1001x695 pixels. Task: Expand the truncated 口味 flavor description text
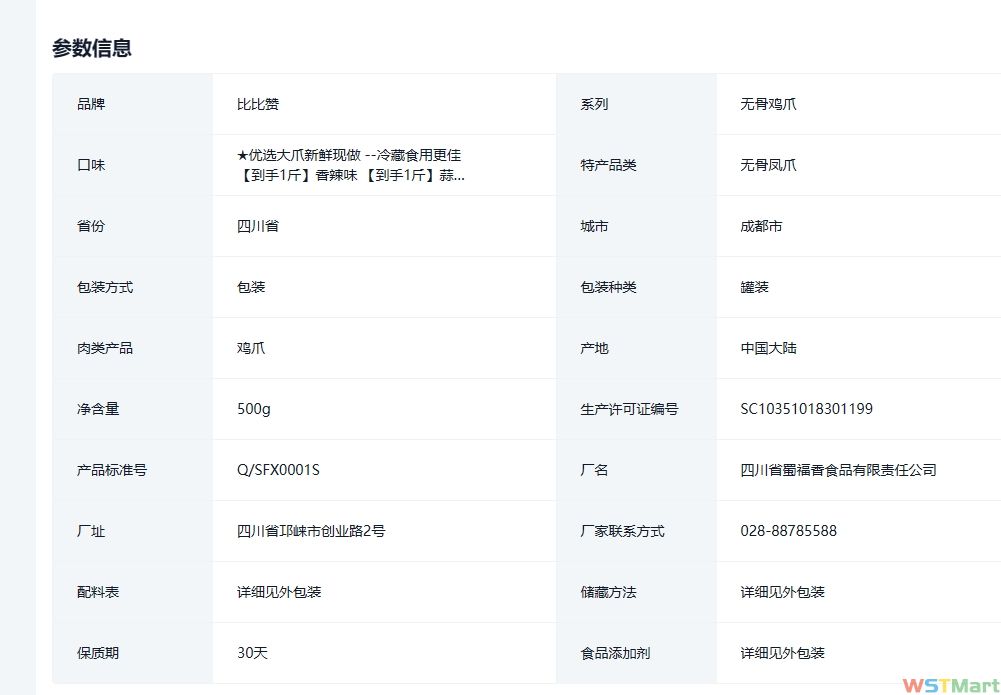click(350, 166)
